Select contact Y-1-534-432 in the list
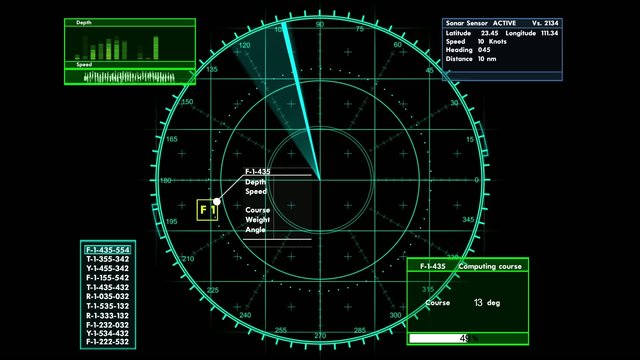This screenshot has width=640, height=360. (x=108, y=333)
